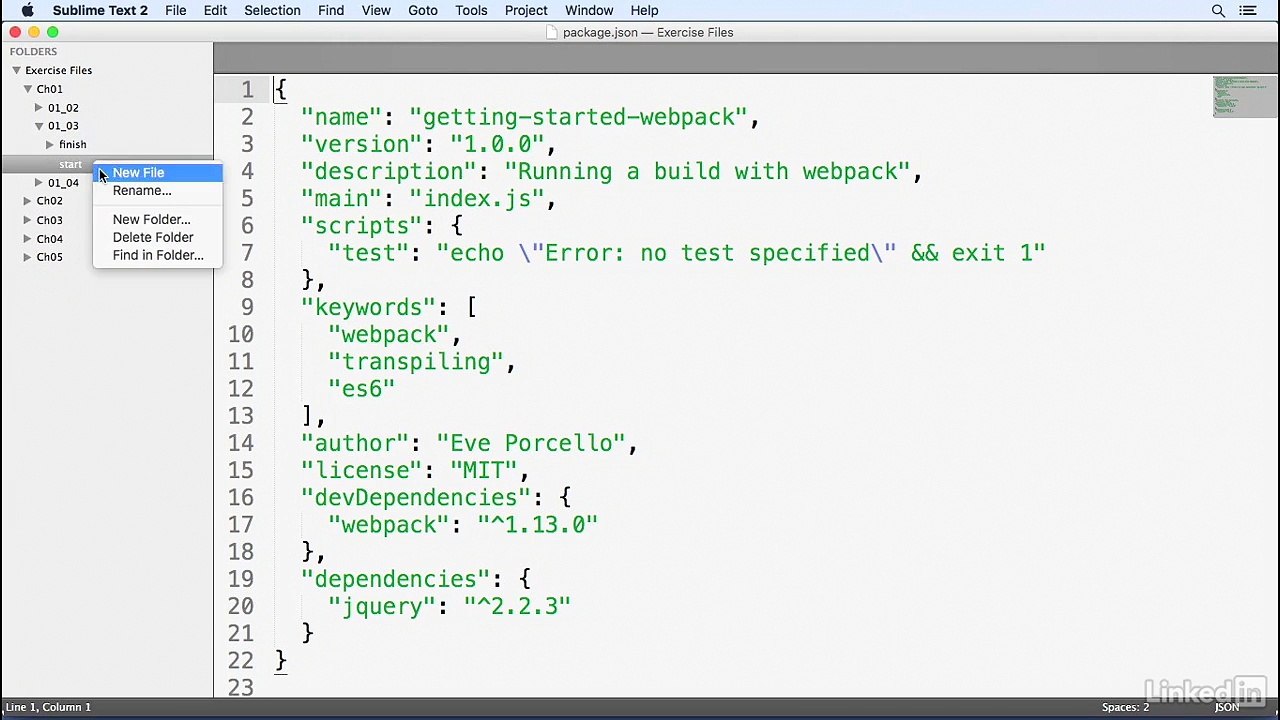
Task: Expand the finish folder arrow
Action: [x=50, y=145]
